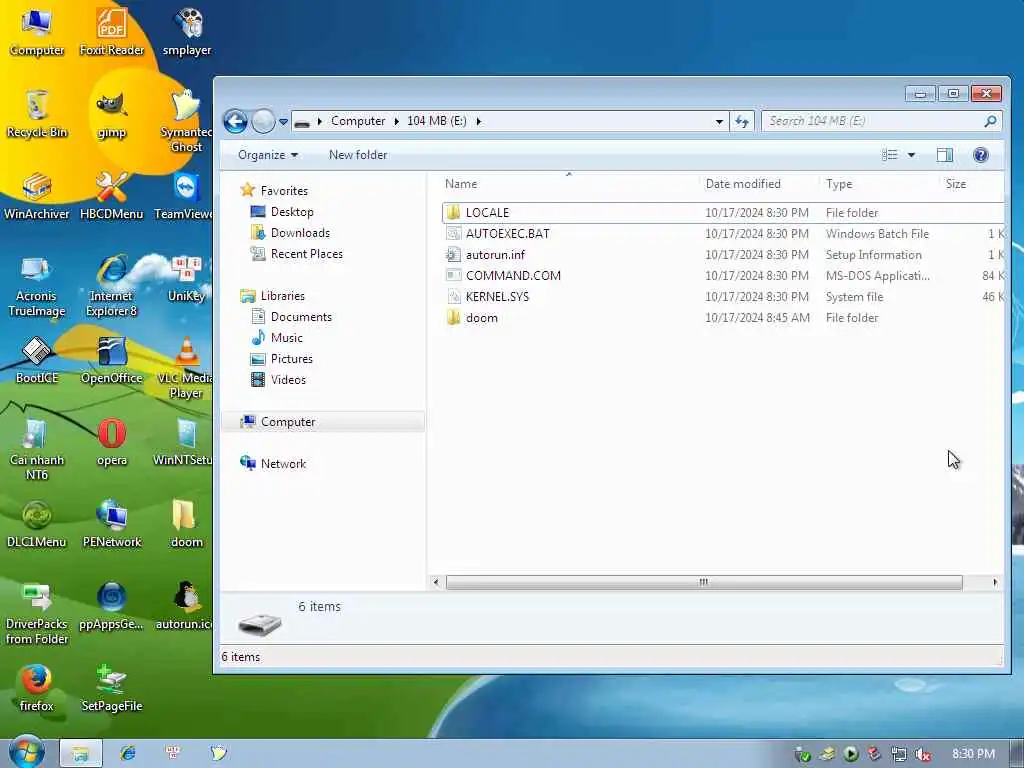Open the Videos library
The image size is (1024, 768).
pyautogui.click(x=288, y=379)
